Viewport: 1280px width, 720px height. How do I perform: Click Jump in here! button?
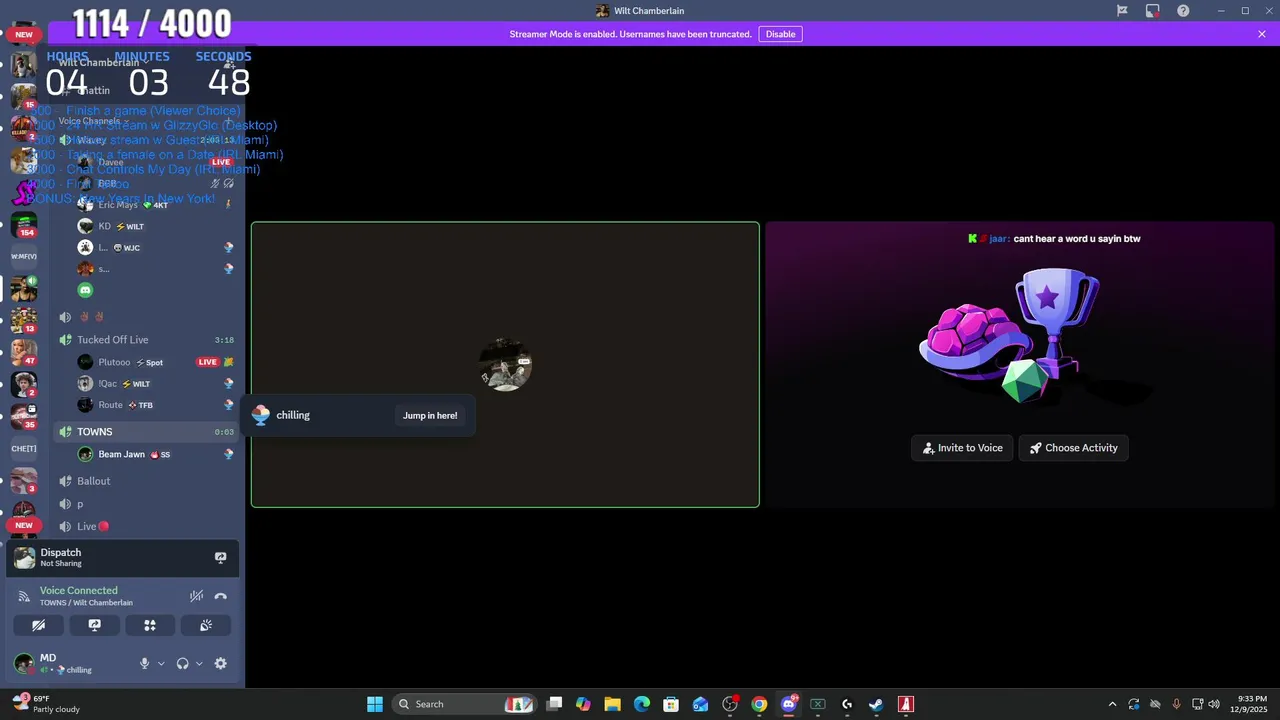pyautogui.click(x=430, y=415)
